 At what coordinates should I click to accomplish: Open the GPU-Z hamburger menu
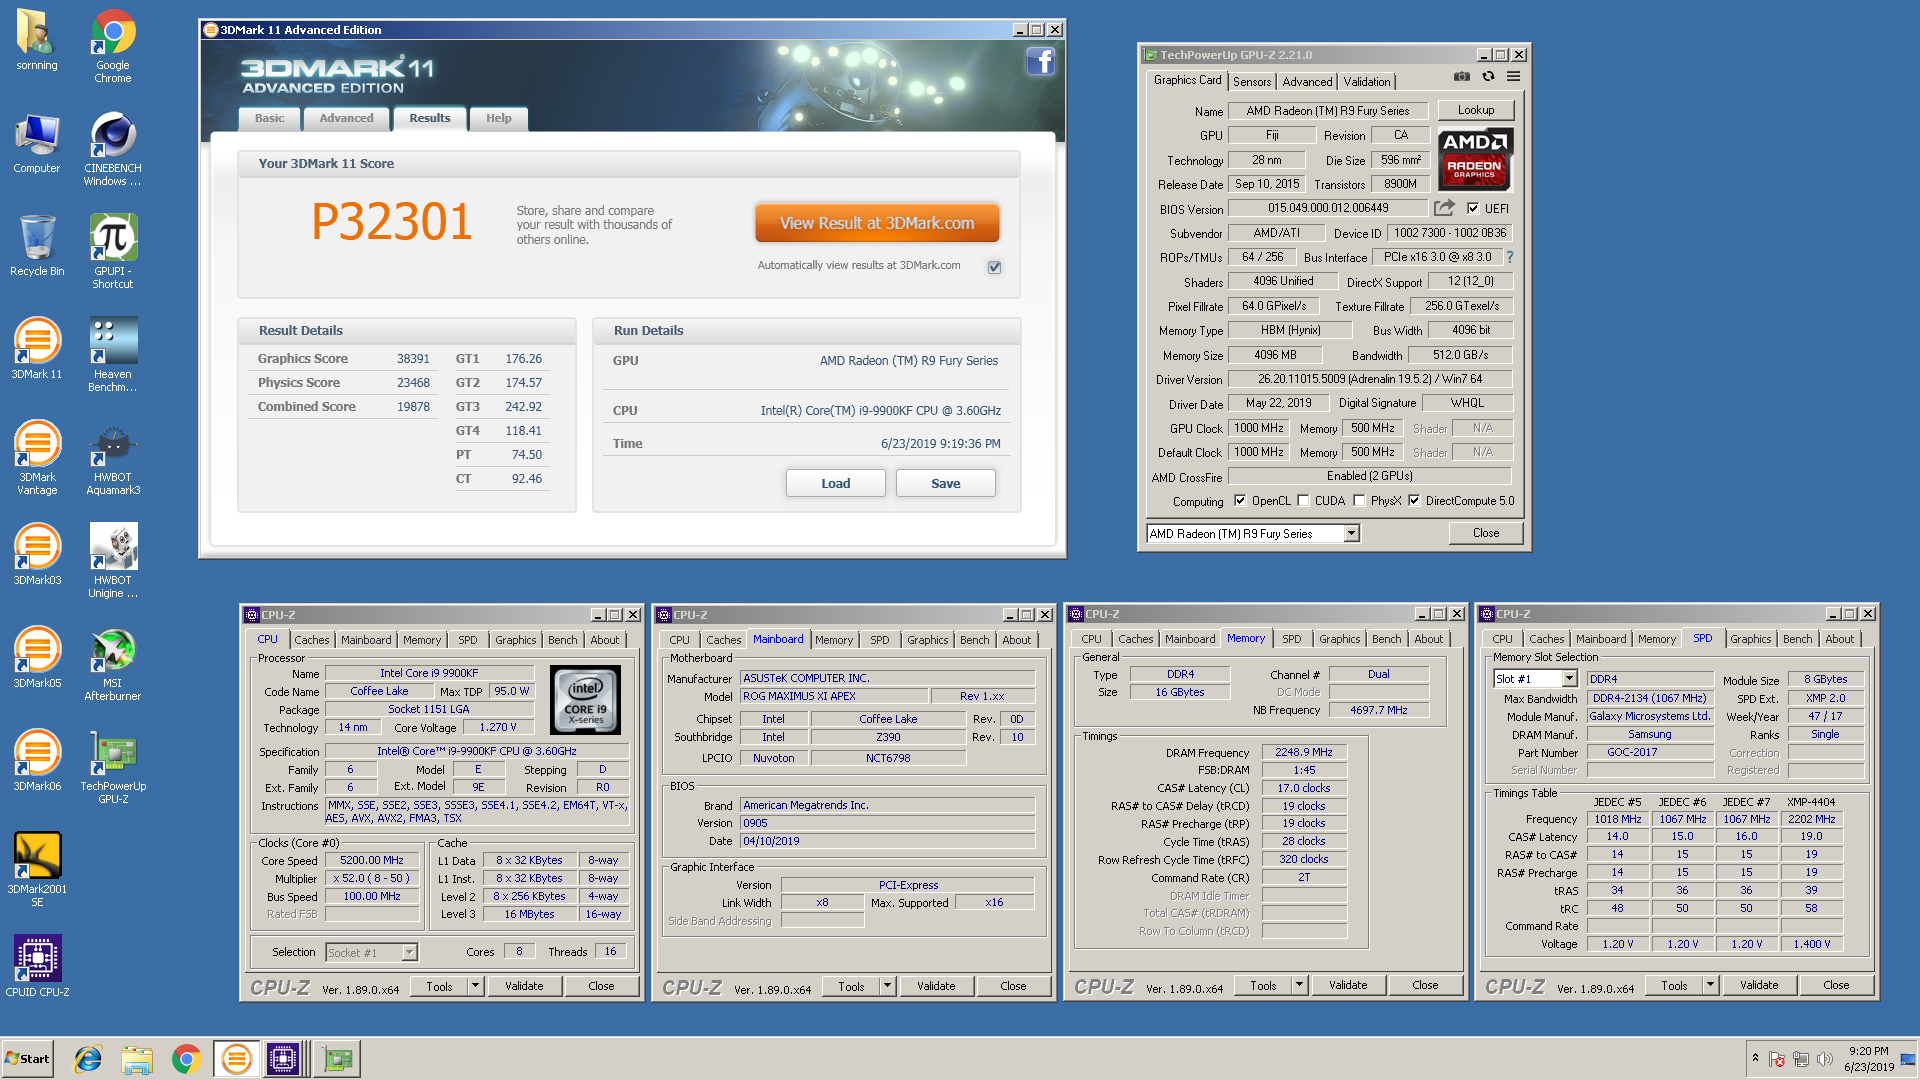coord(1513,77)
